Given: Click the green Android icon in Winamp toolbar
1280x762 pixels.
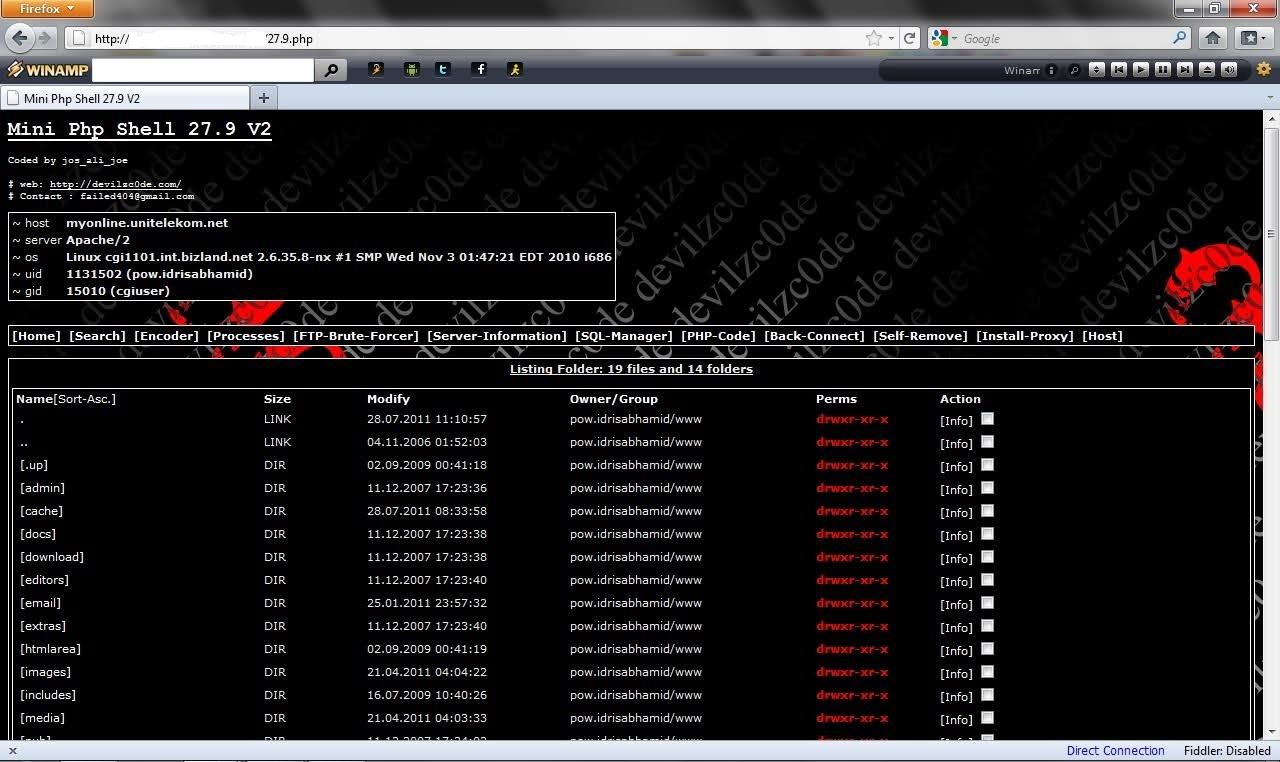Looking at the screenshot, I should coord(411,69).
